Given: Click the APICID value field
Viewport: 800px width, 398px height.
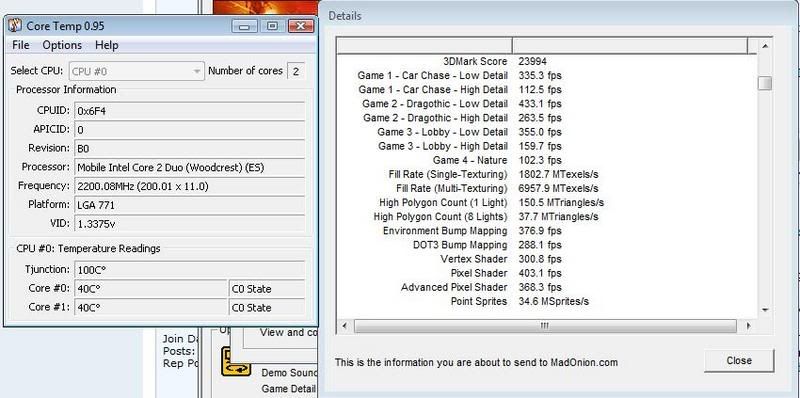Looking at the screenshot, I should (190, 130).
